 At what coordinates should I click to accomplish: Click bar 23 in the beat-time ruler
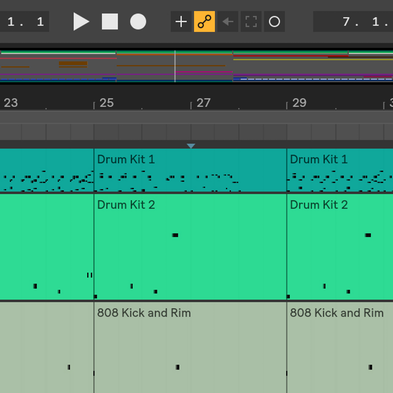click(x=11, y=103)
